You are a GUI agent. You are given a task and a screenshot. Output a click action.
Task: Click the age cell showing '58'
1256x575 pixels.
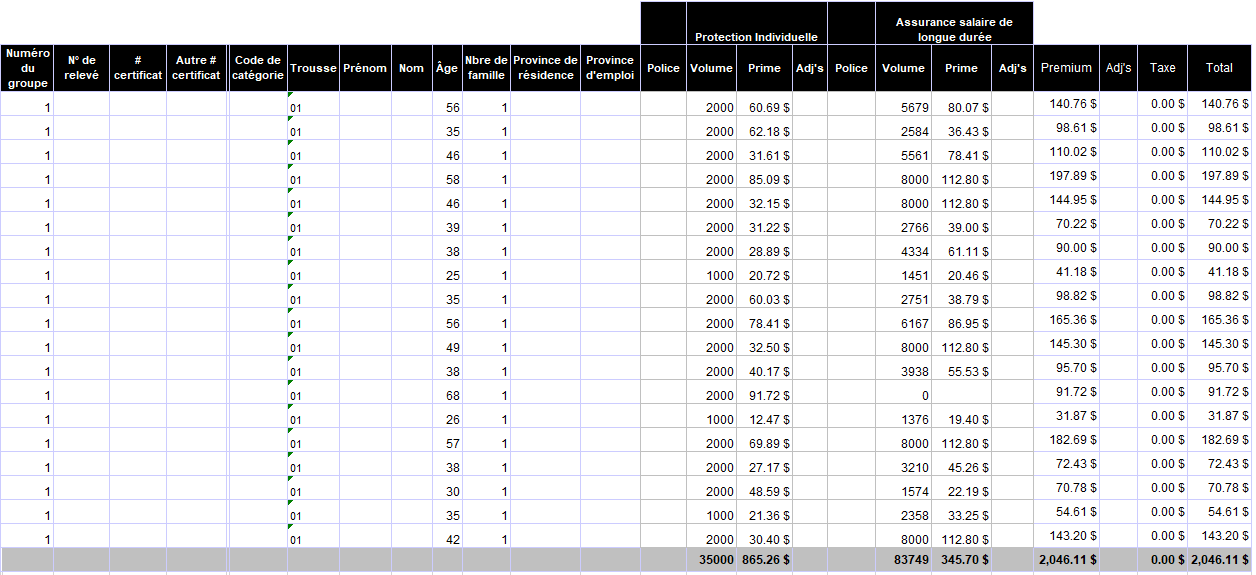[447, 176]
